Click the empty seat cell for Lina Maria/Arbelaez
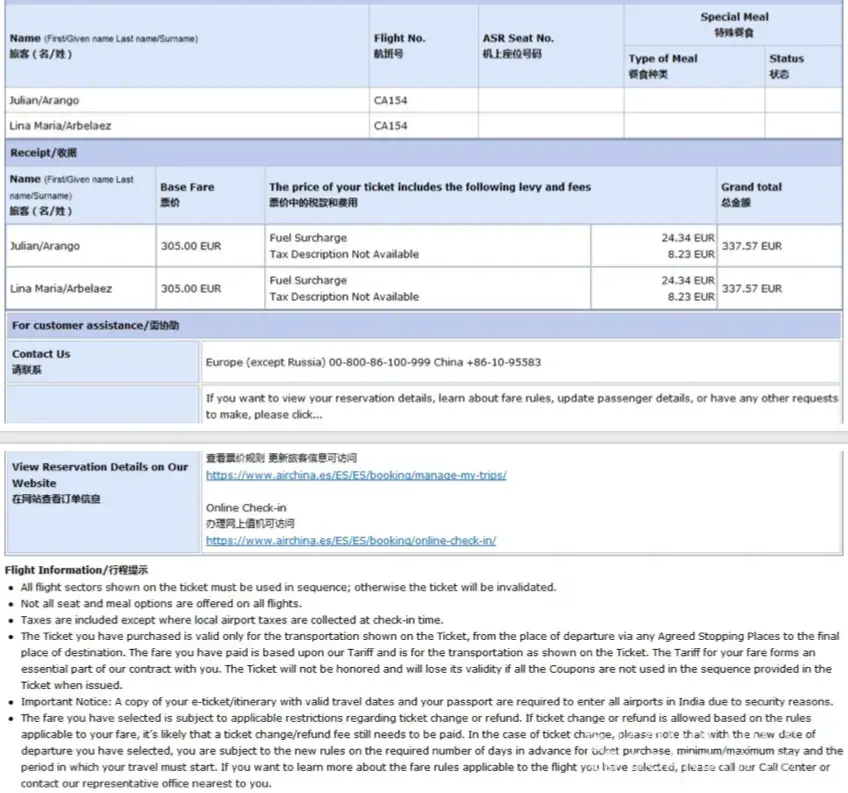 [550, 126]
